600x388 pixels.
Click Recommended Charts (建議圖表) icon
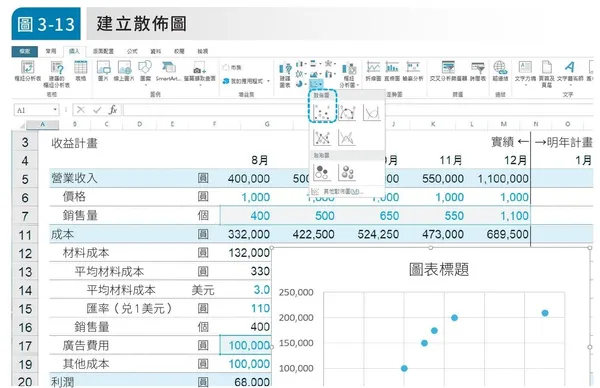tap(285, 69)
